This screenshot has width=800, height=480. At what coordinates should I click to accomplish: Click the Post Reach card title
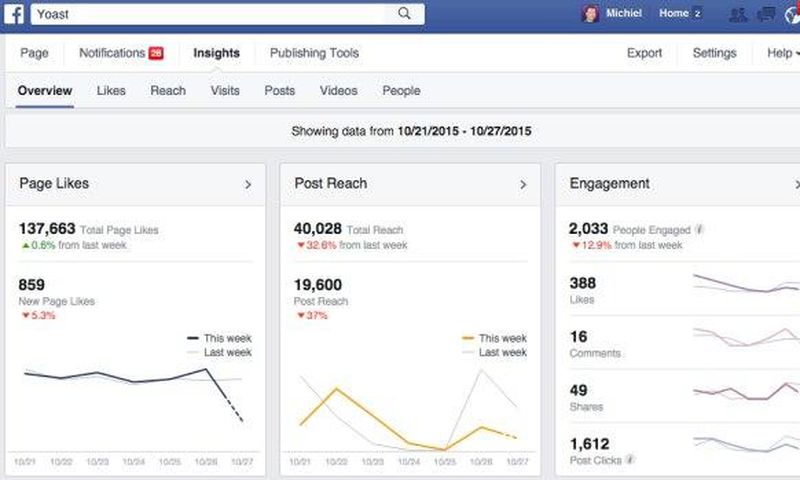pos(331,184)
